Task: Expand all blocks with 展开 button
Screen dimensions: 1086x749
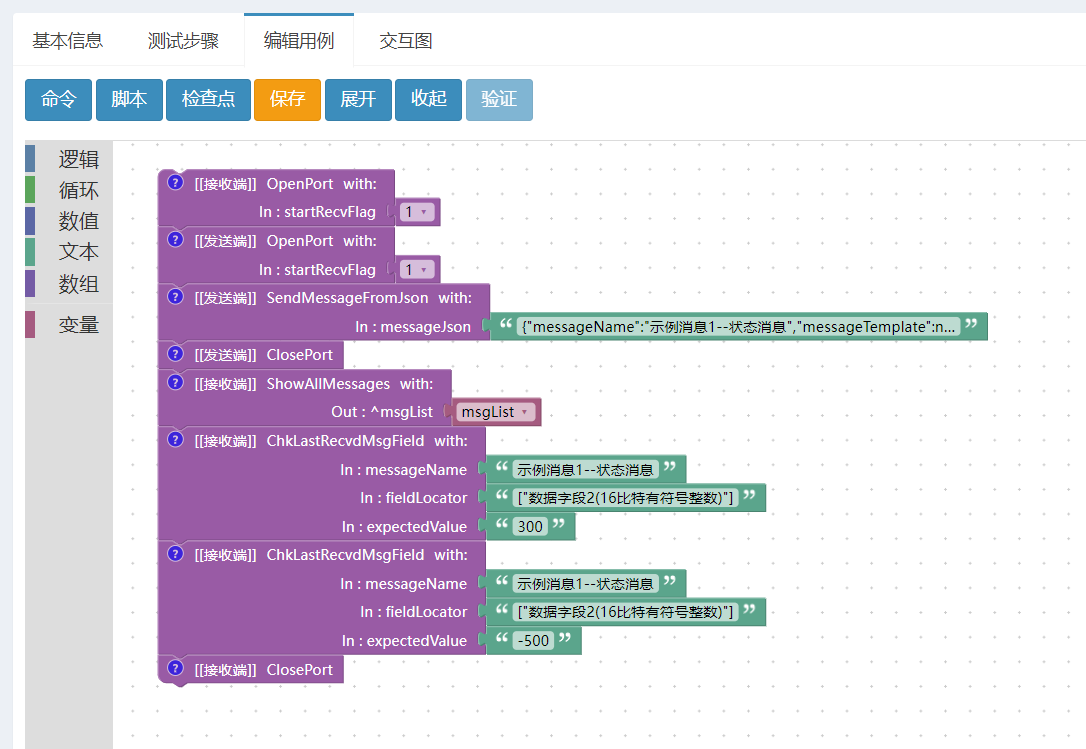Action: 358,99
